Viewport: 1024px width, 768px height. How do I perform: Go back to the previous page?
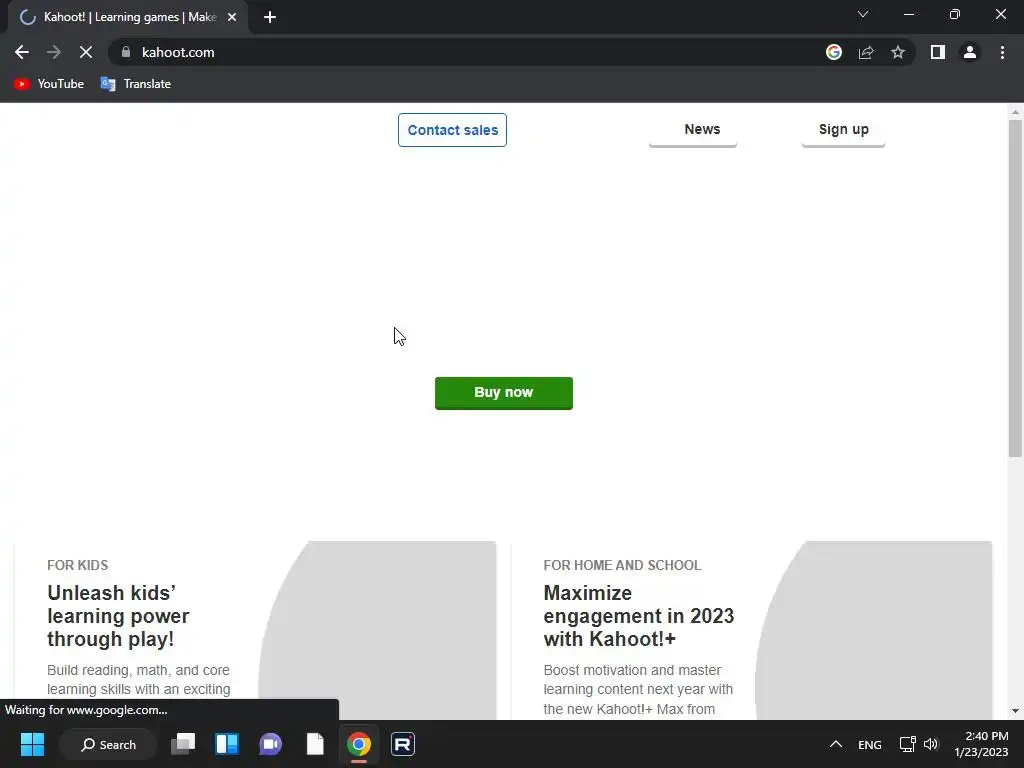[22, 52]
